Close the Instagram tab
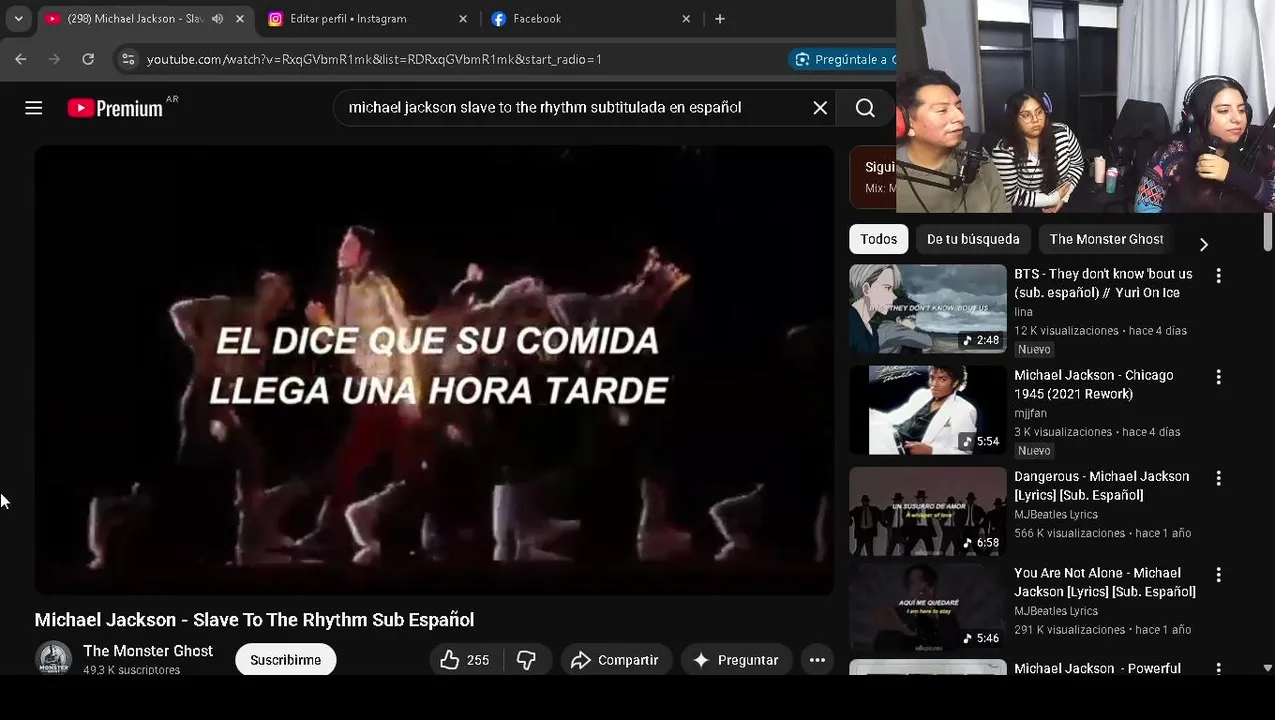1275x720 pixels. [x=463, y=19]
